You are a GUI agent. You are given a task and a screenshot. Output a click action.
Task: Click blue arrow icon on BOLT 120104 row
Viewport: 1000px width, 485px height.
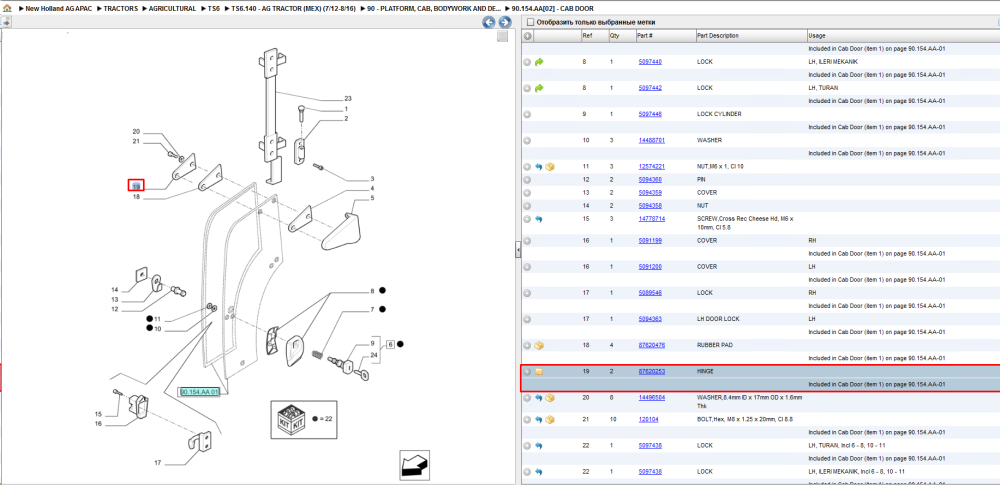[538, 419]
